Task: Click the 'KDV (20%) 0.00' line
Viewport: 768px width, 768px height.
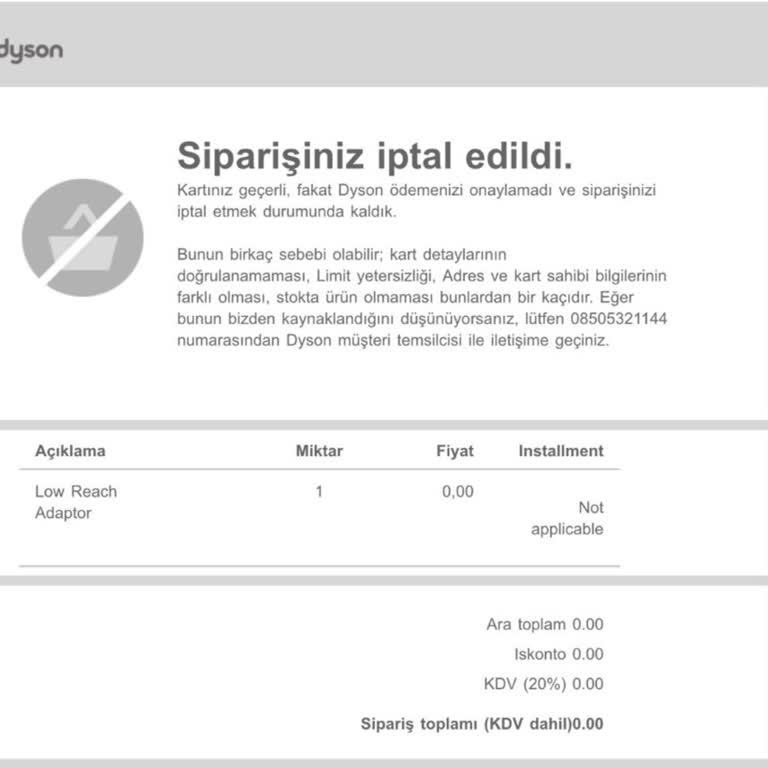Action: (544, 684)
